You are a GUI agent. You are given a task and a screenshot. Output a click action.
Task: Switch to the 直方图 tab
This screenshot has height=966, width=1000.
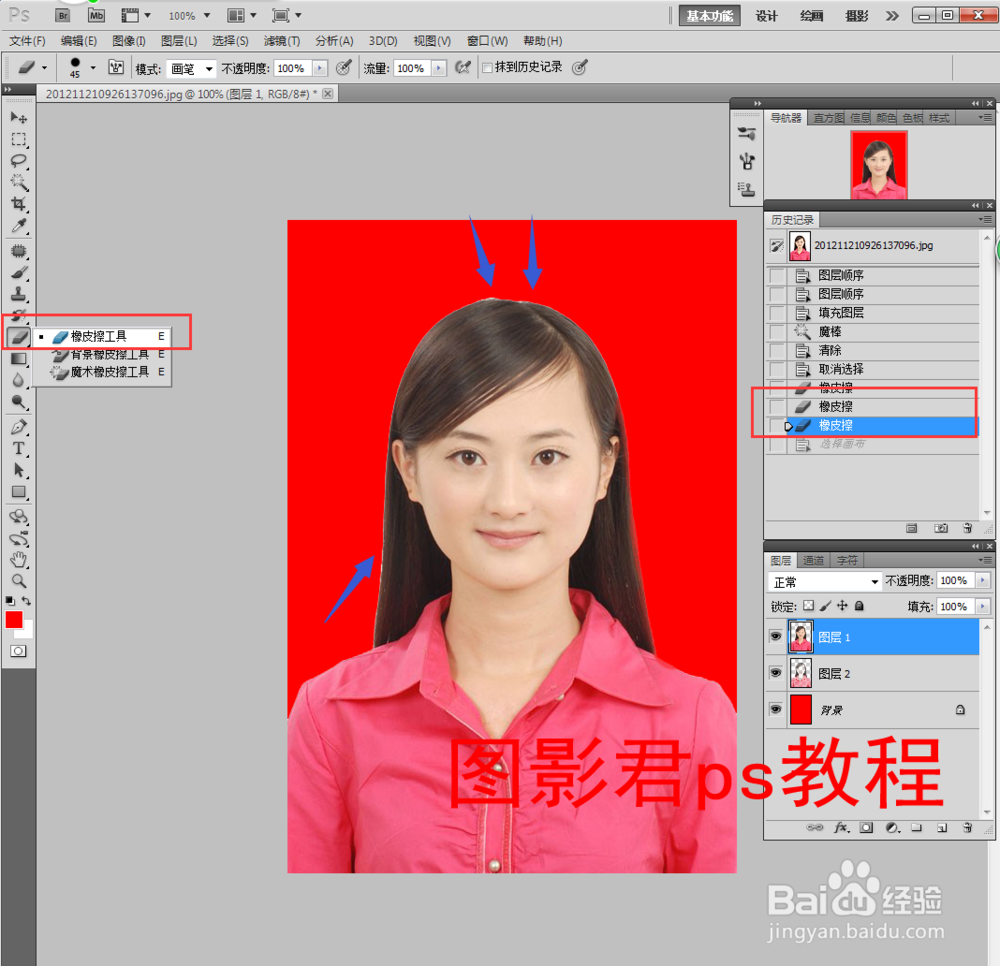click(x=828, y=118)
